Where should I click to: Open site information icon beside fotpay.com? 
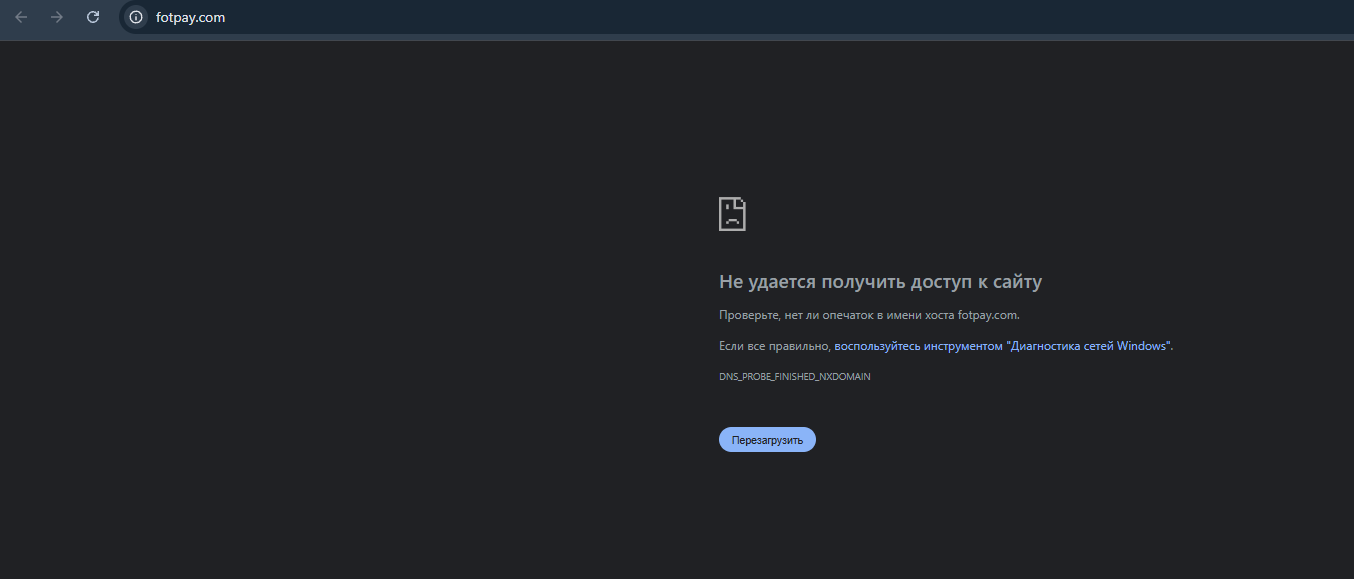coord(136,17)
